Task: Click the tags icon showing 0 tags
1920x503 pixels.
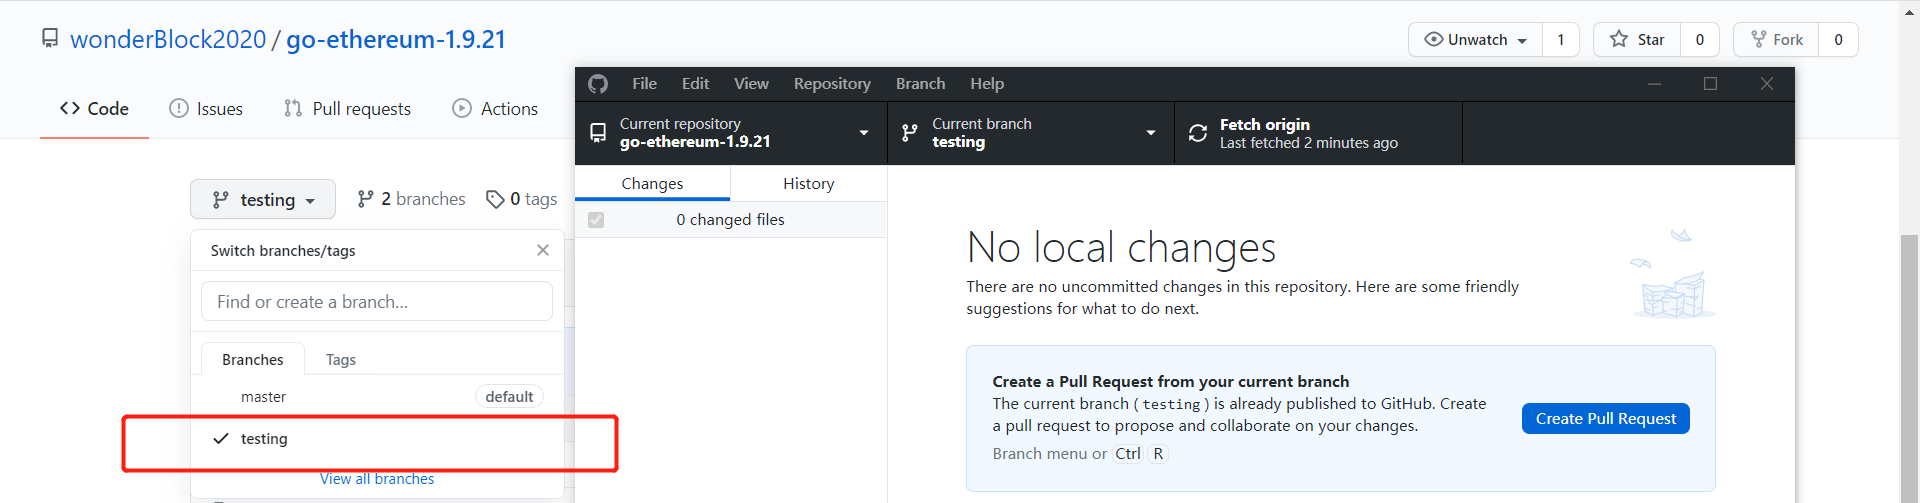Action: coord(495,199)
